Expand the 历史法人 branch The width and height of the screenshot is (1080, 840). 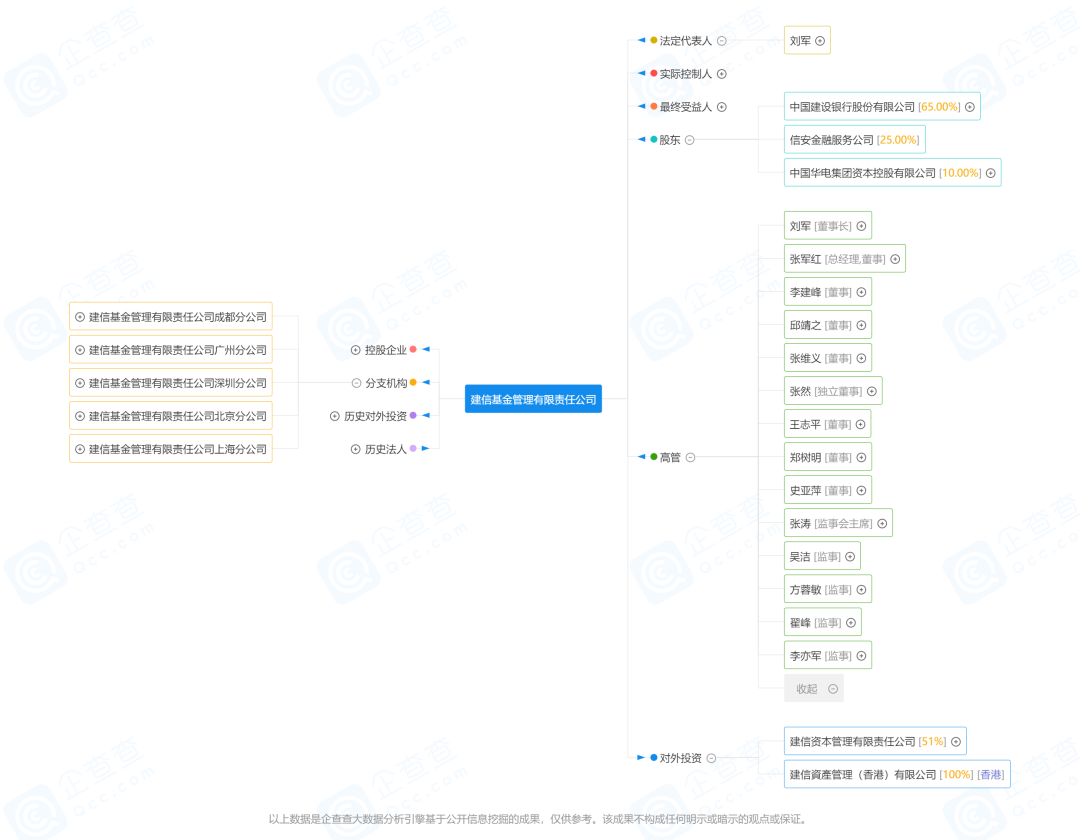(x=355, y=449)
